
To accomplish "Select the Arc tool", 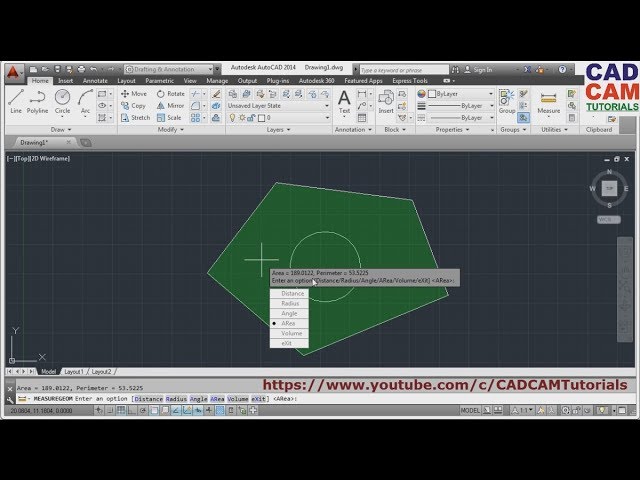I will pyautogui.click(x=85, y=101).
